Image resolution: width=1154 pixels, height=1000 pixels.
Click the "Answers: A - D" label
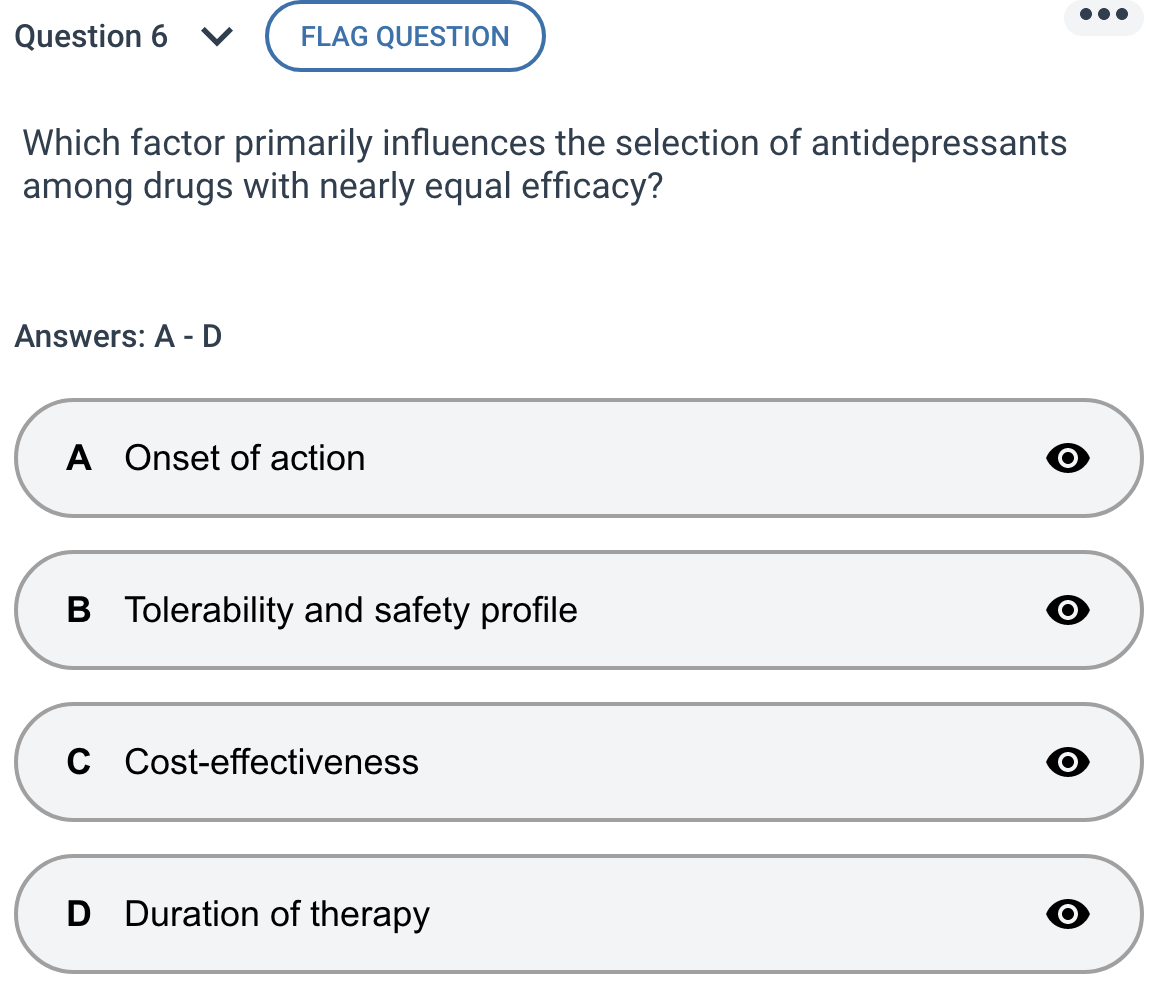click(x=119, y=337)
